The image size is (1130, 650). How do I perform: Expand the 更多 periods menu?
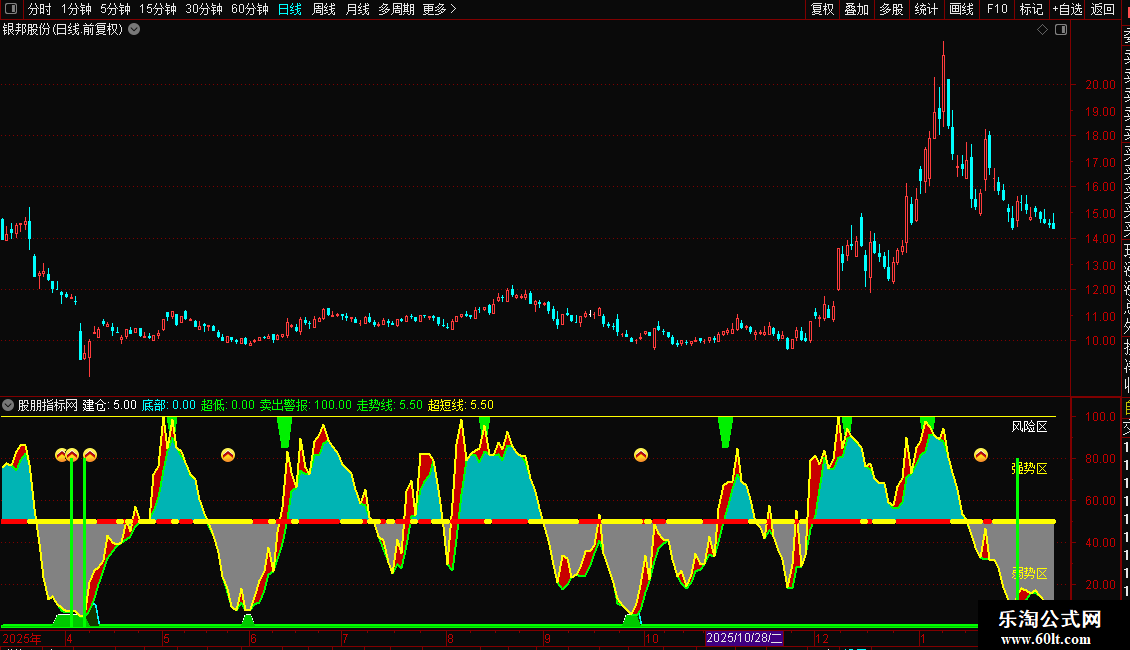point(439,9)
